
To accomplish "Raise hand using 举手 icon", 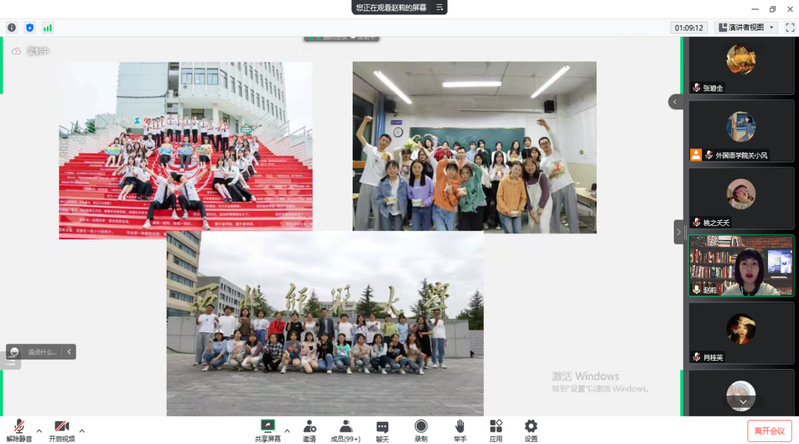I will coord(459,429).
